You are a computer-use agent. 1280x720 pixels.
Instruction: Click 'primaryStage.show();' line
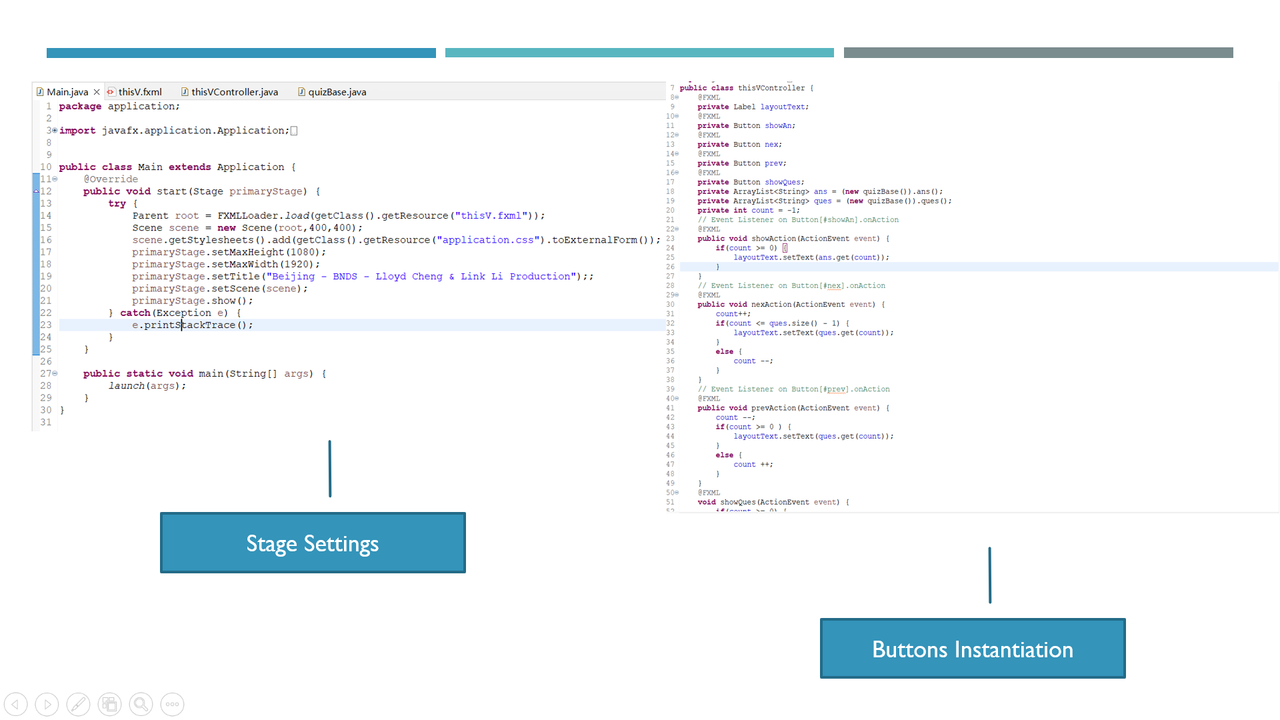(x=192, y=301)
